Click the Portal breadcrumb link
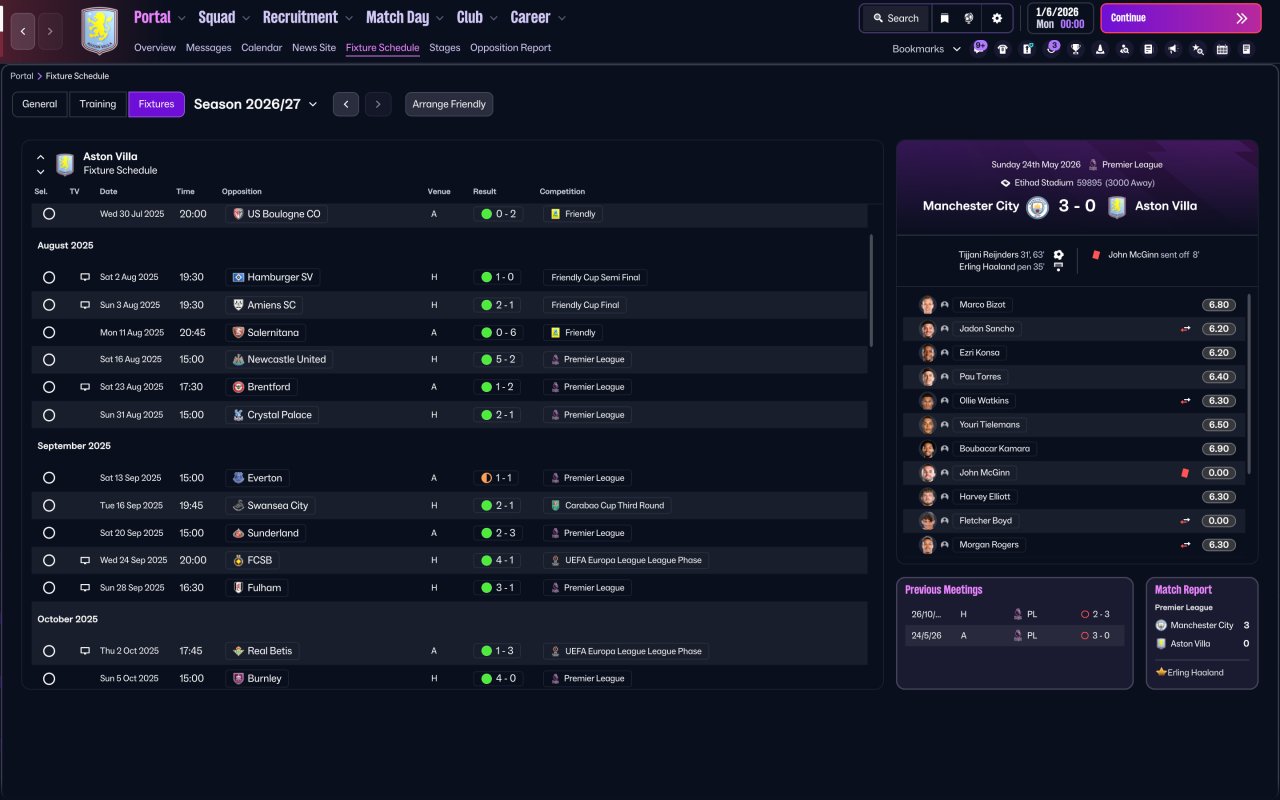Image resolution: width=1280 pixels, height=800 pixels. pyautogui.click(x=21, y=76)
